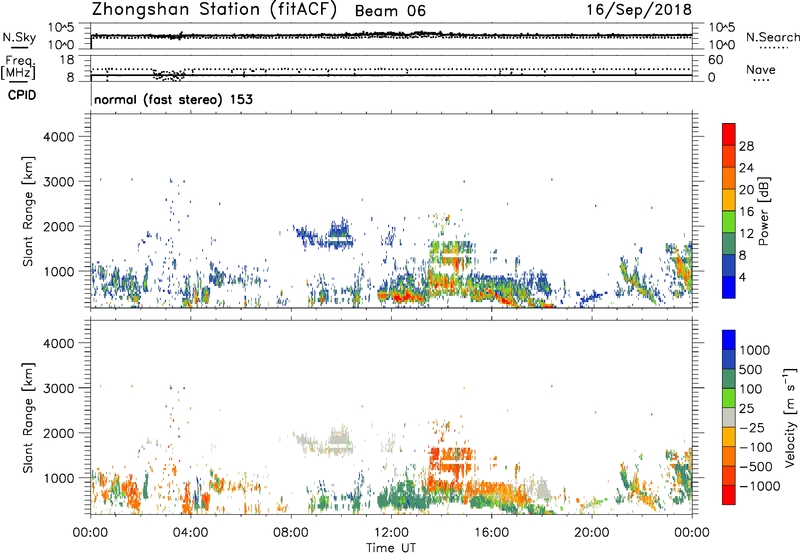Click the '12:00' time axis label

point(391,533)
